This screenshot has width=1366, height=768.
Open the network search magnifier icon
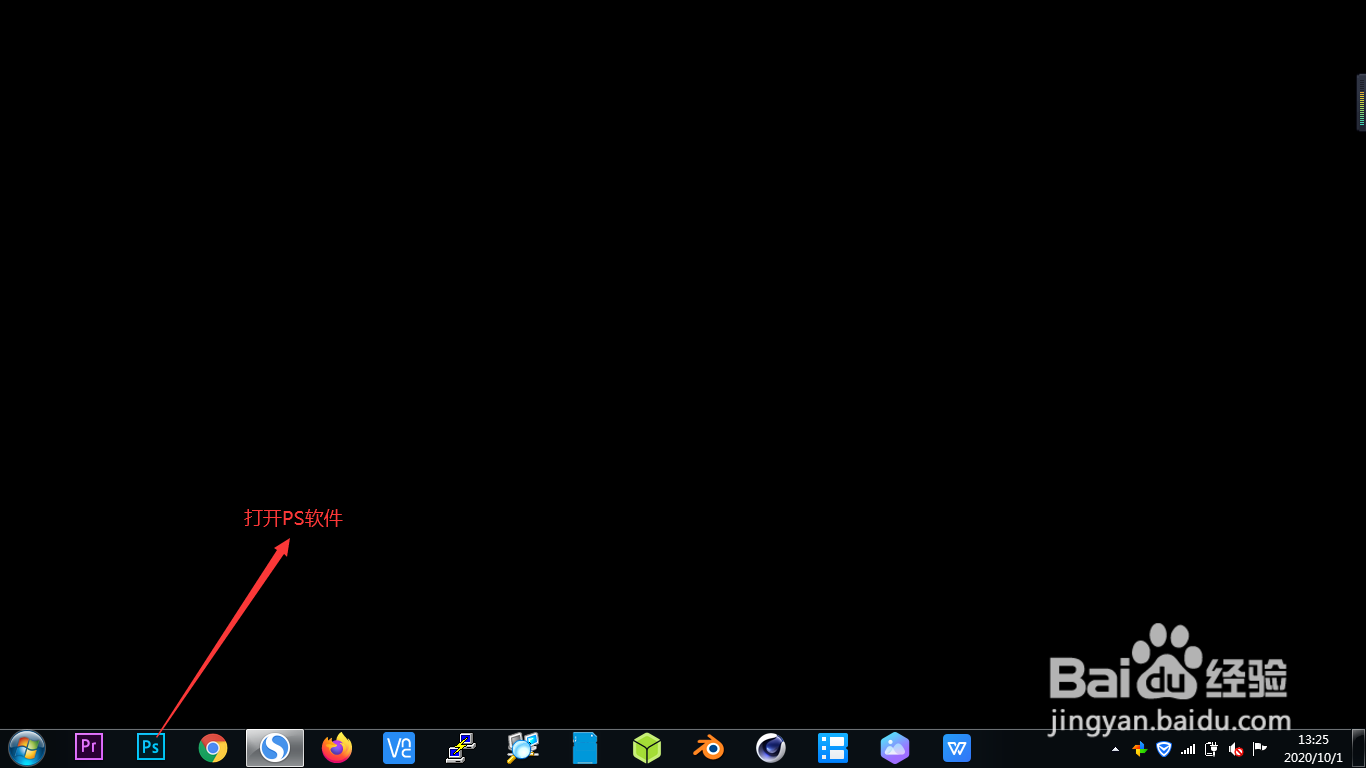523,748
